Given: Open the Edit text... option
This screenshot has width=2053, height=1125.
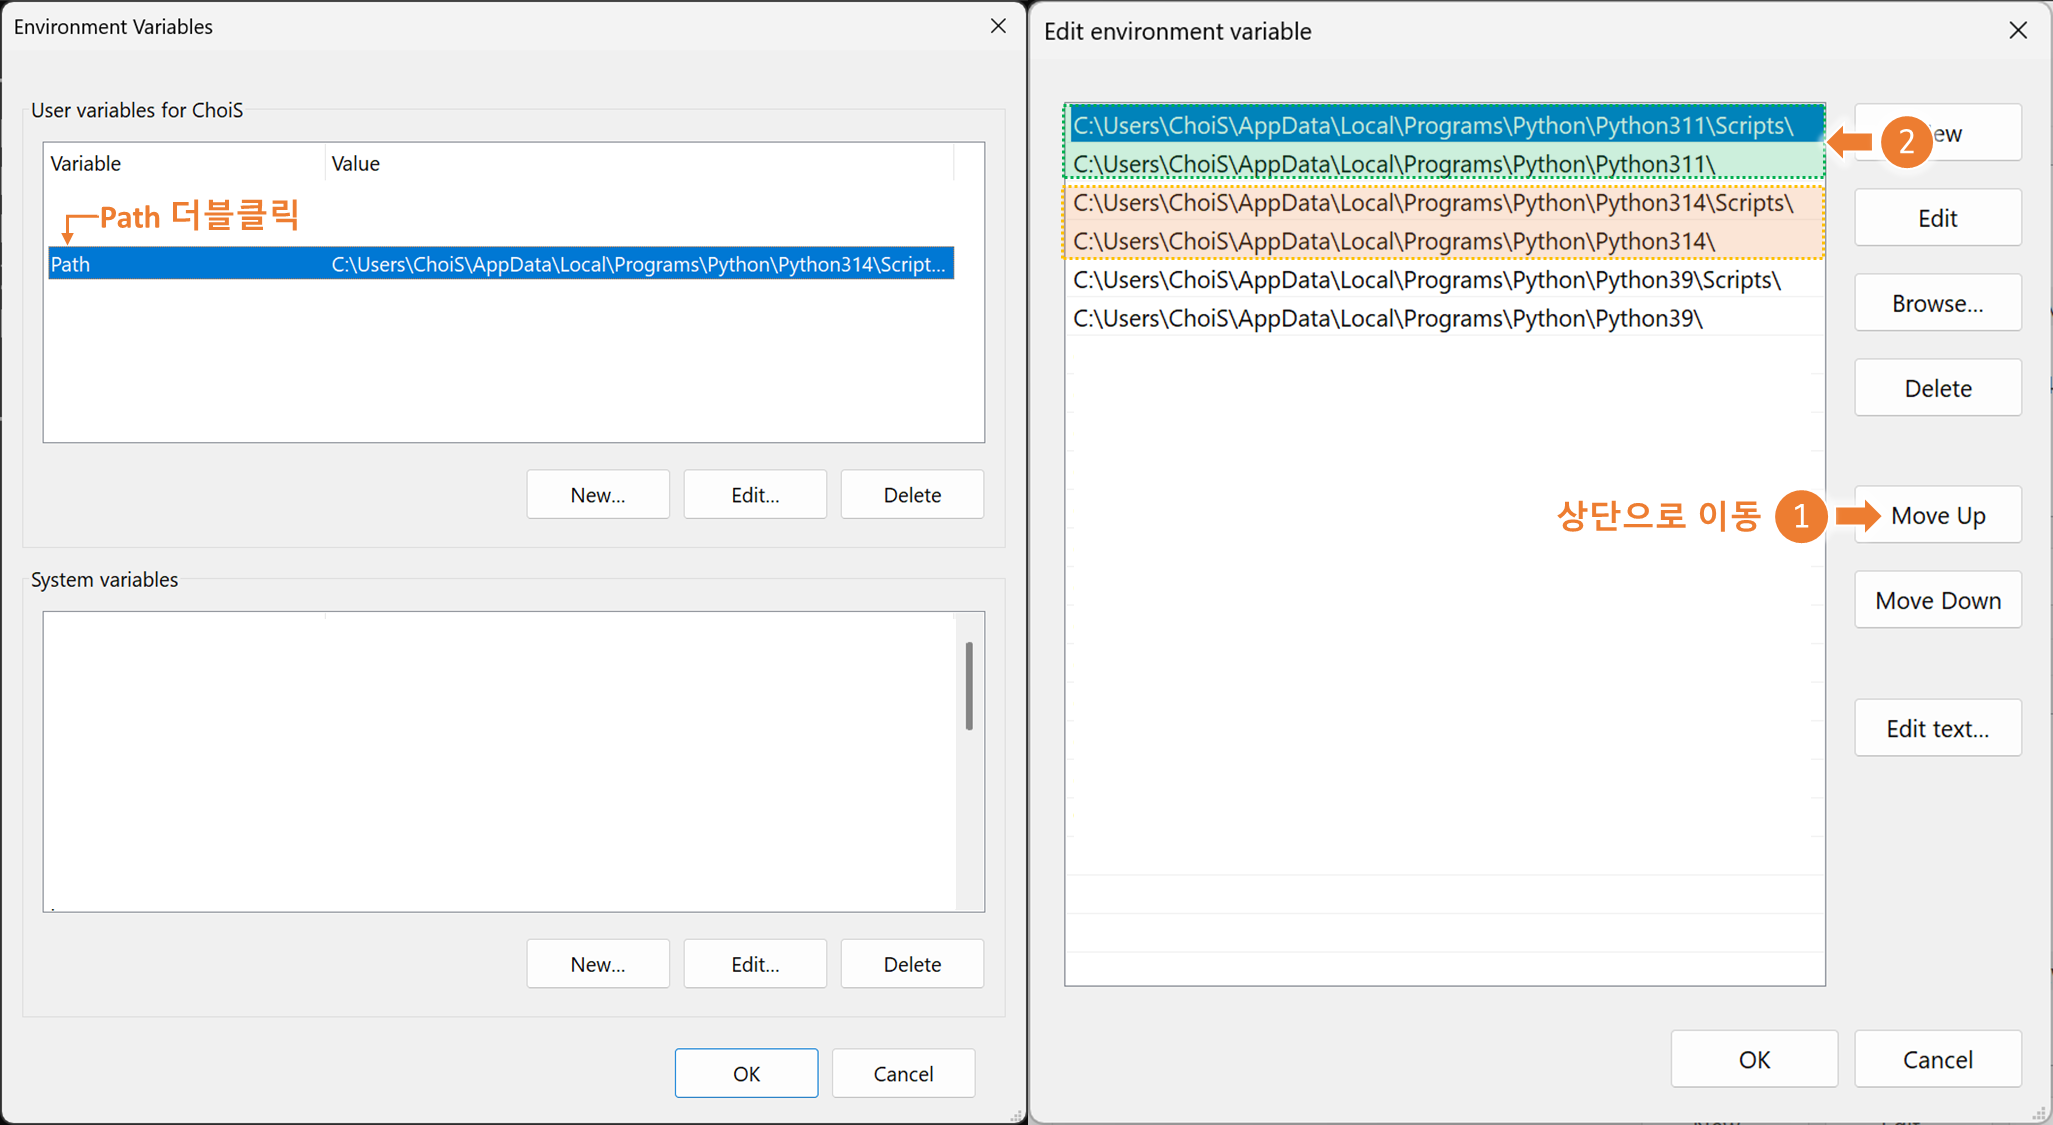Looking at the screenshot, I should coord(1937,729).
